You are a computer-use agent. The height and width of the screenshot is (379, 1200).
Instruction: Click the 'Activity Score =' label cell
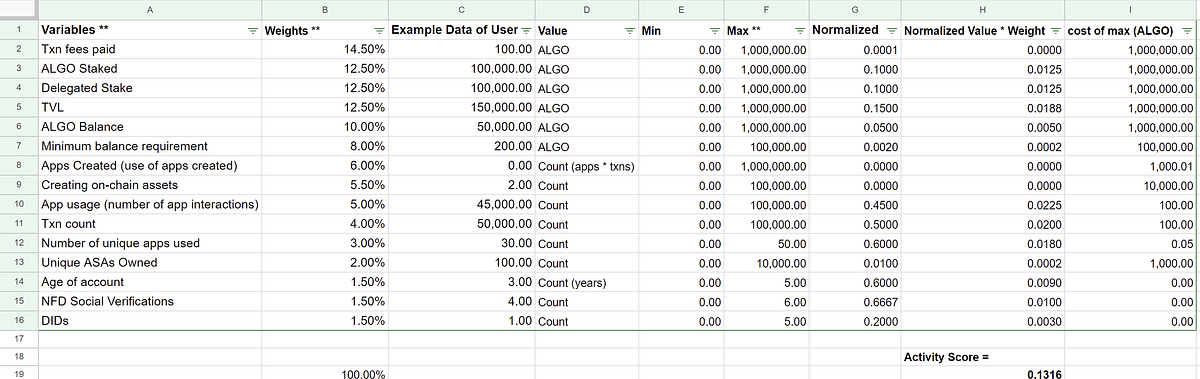click(982, 357)
